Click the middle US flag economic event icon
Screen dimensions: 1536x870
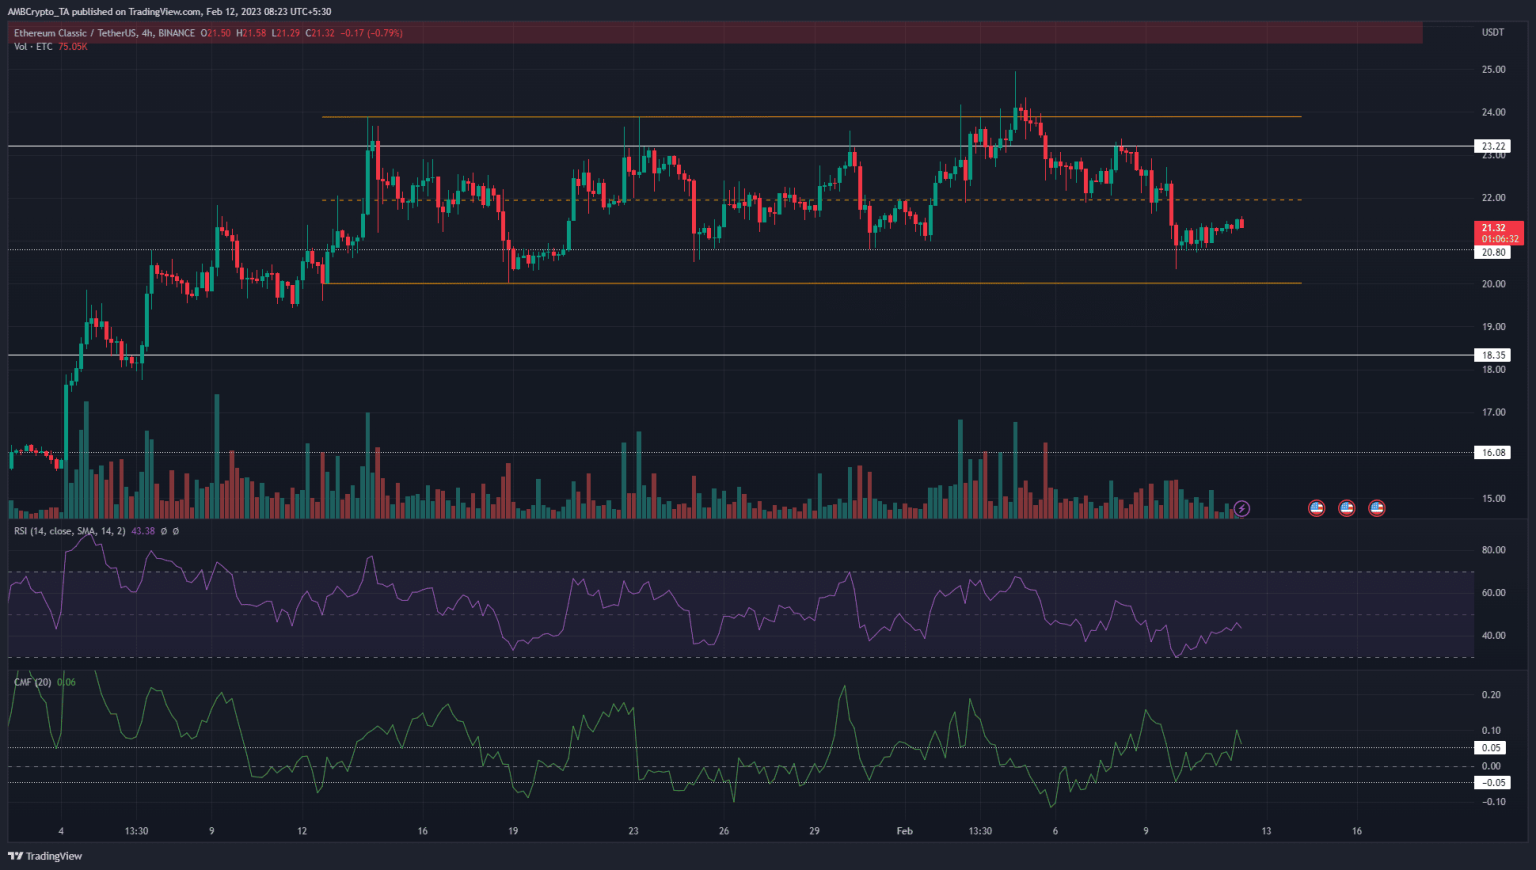tap(1347, 508)
